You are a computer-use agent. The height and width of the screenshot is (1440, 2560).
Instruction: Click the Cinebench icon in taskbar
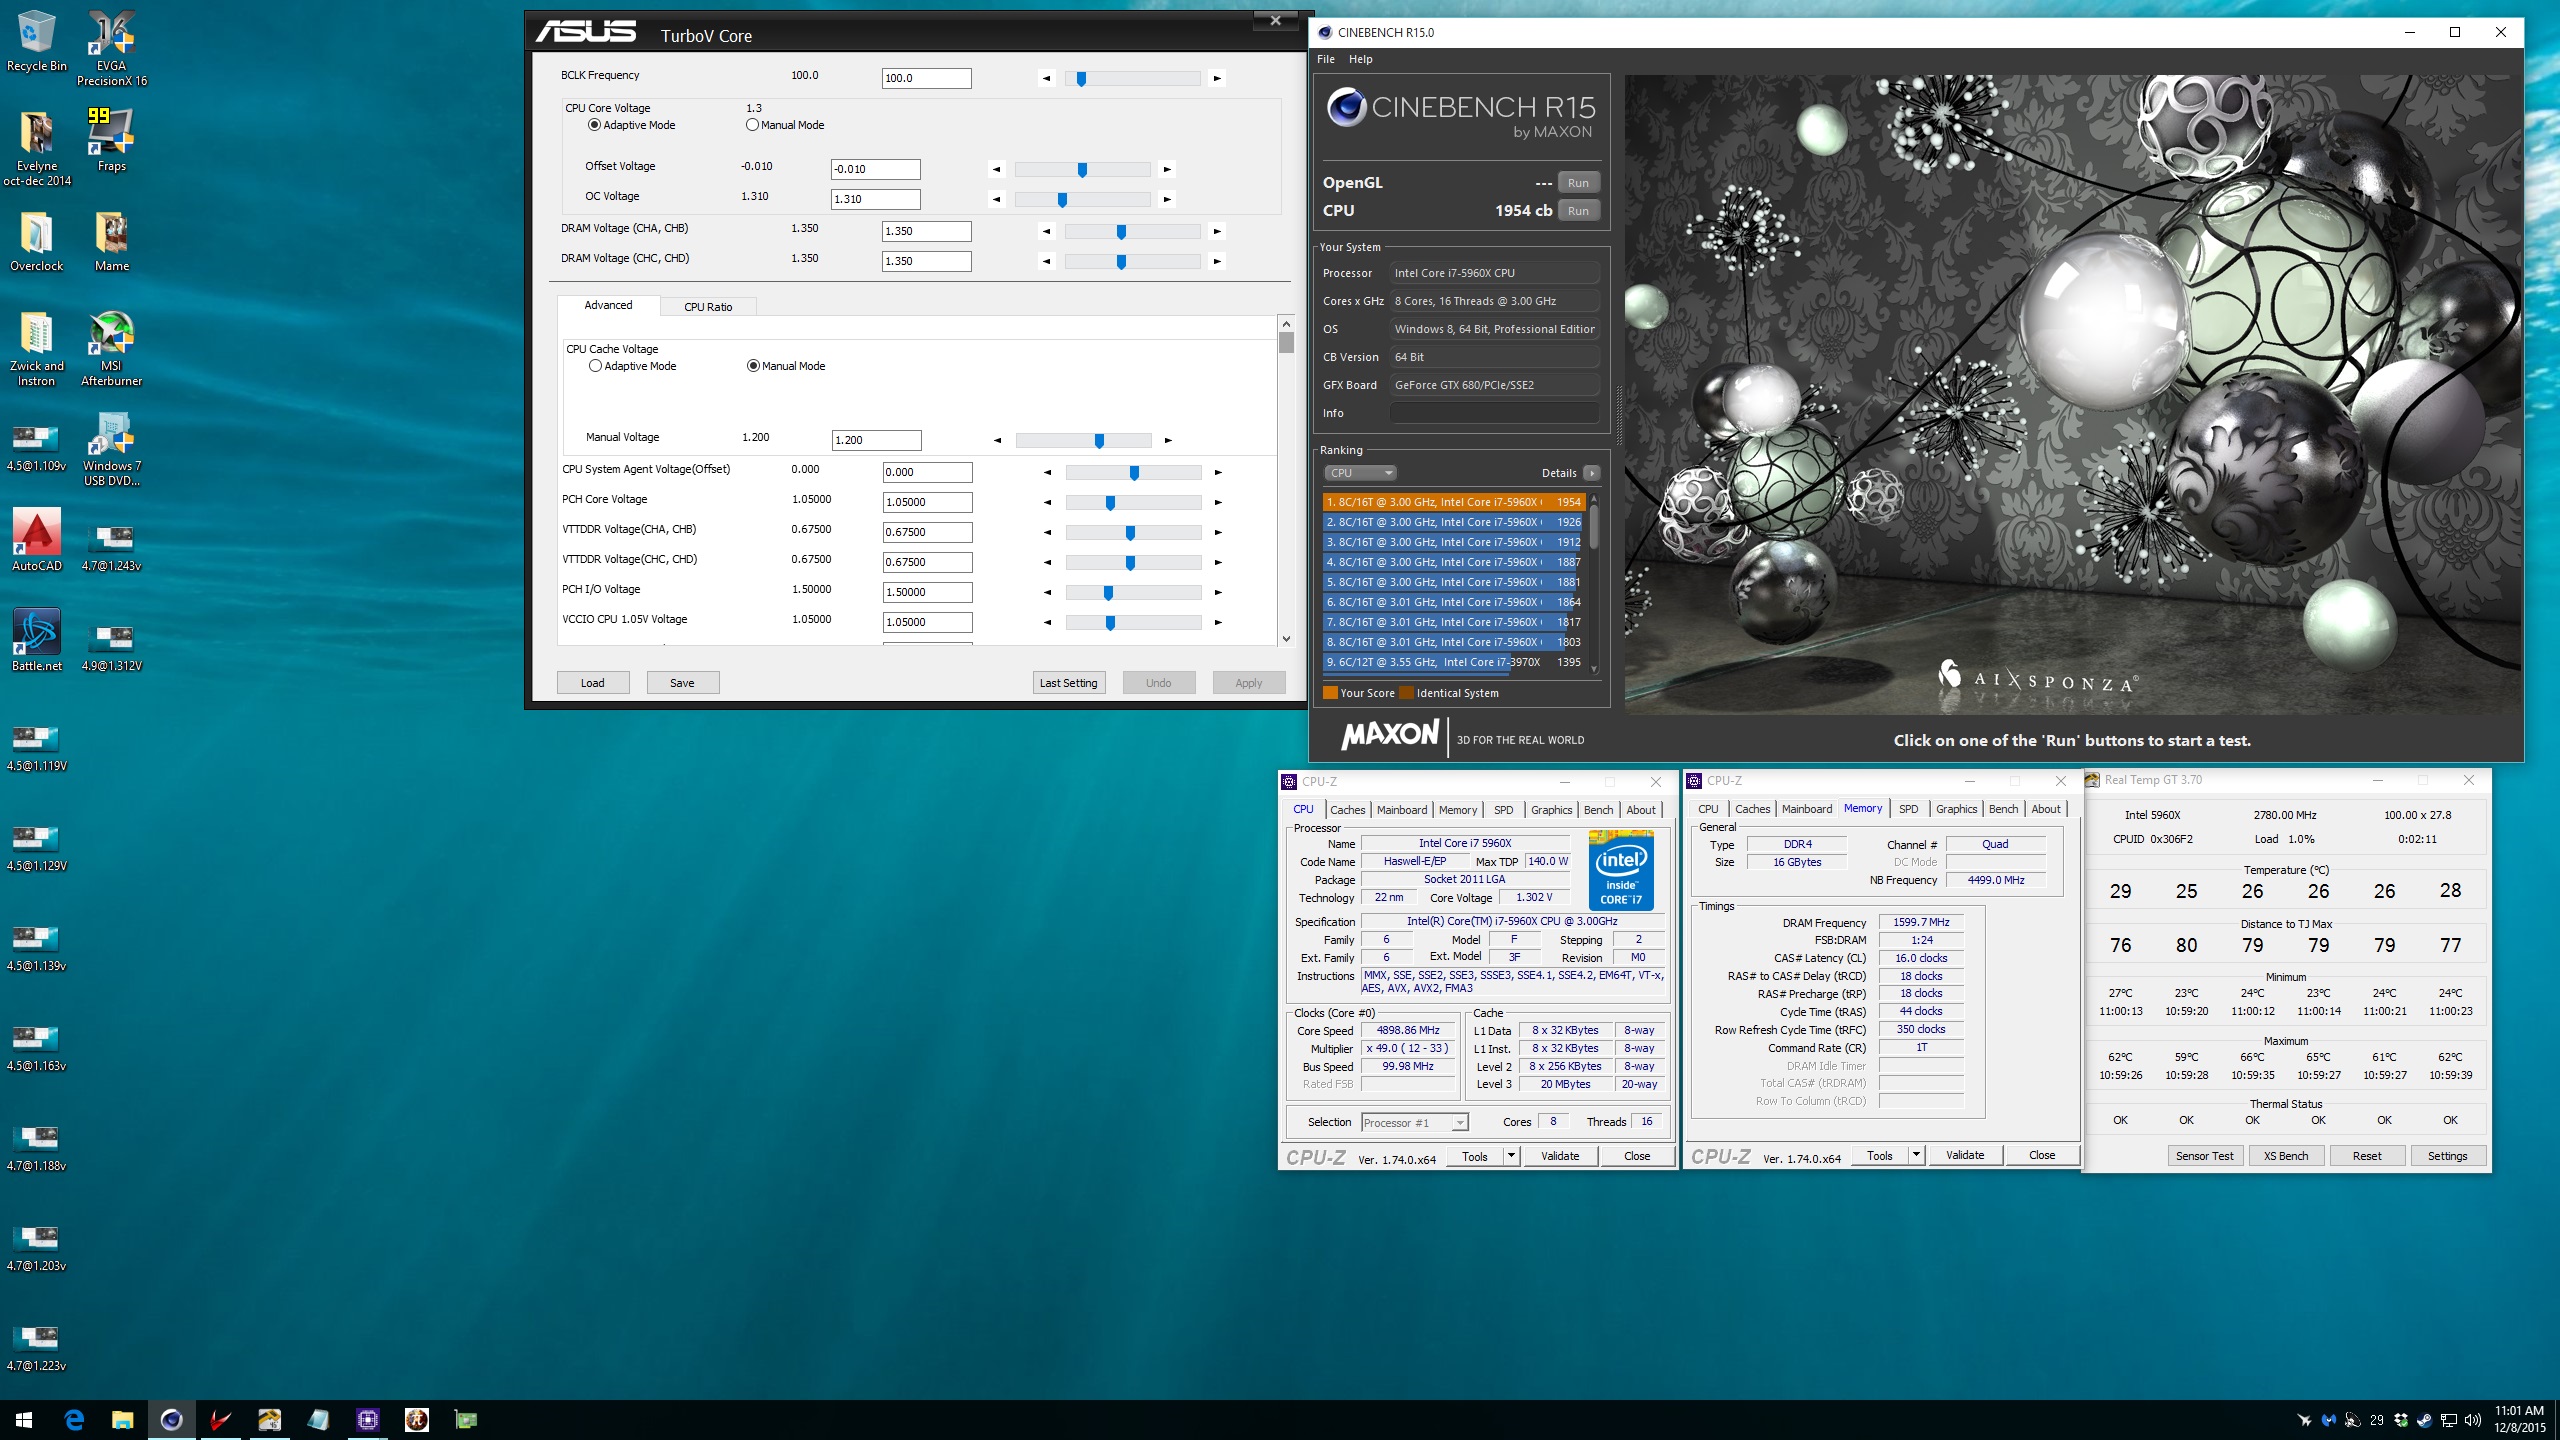[x=171, y=1419]
